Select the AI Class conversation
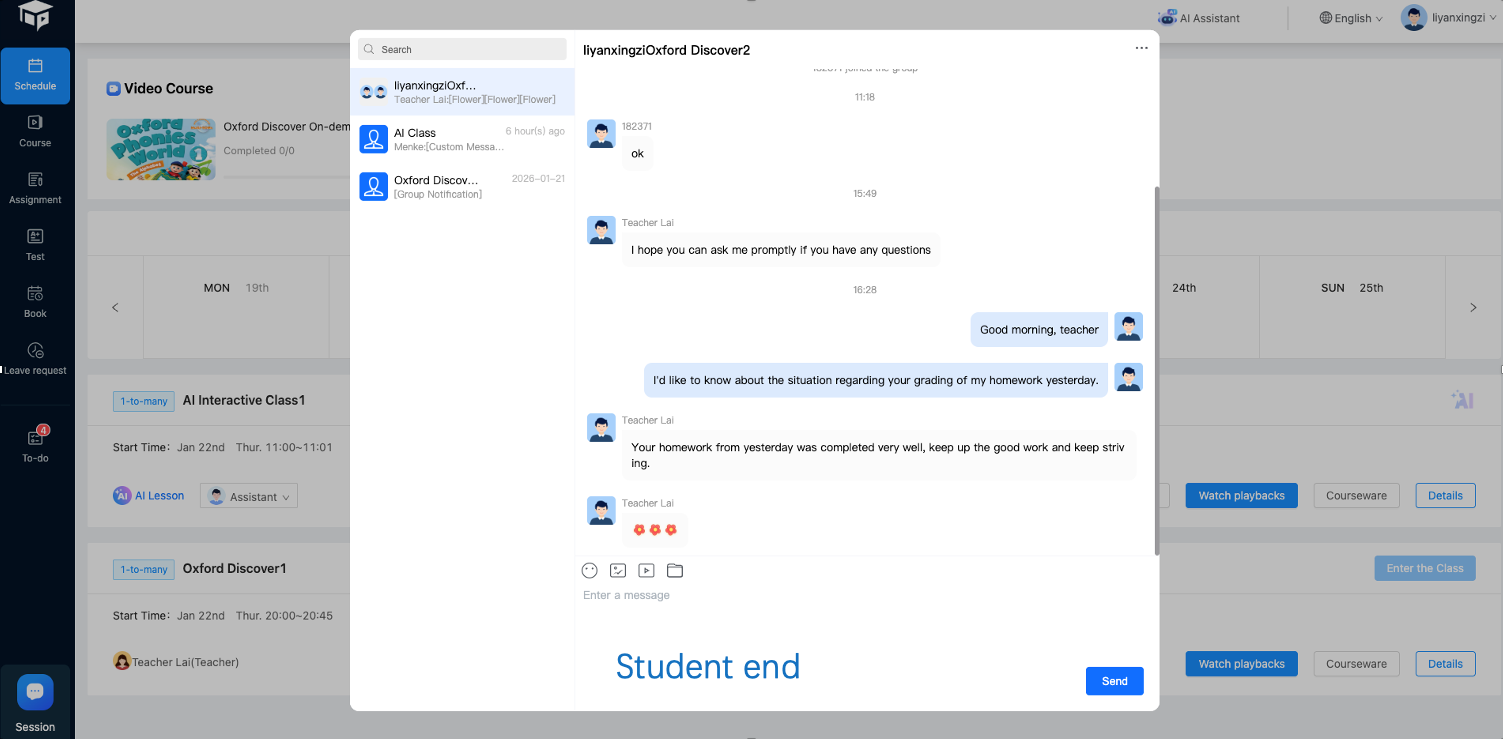Screen dimensions: 1503x739 [x=464, y=139]
